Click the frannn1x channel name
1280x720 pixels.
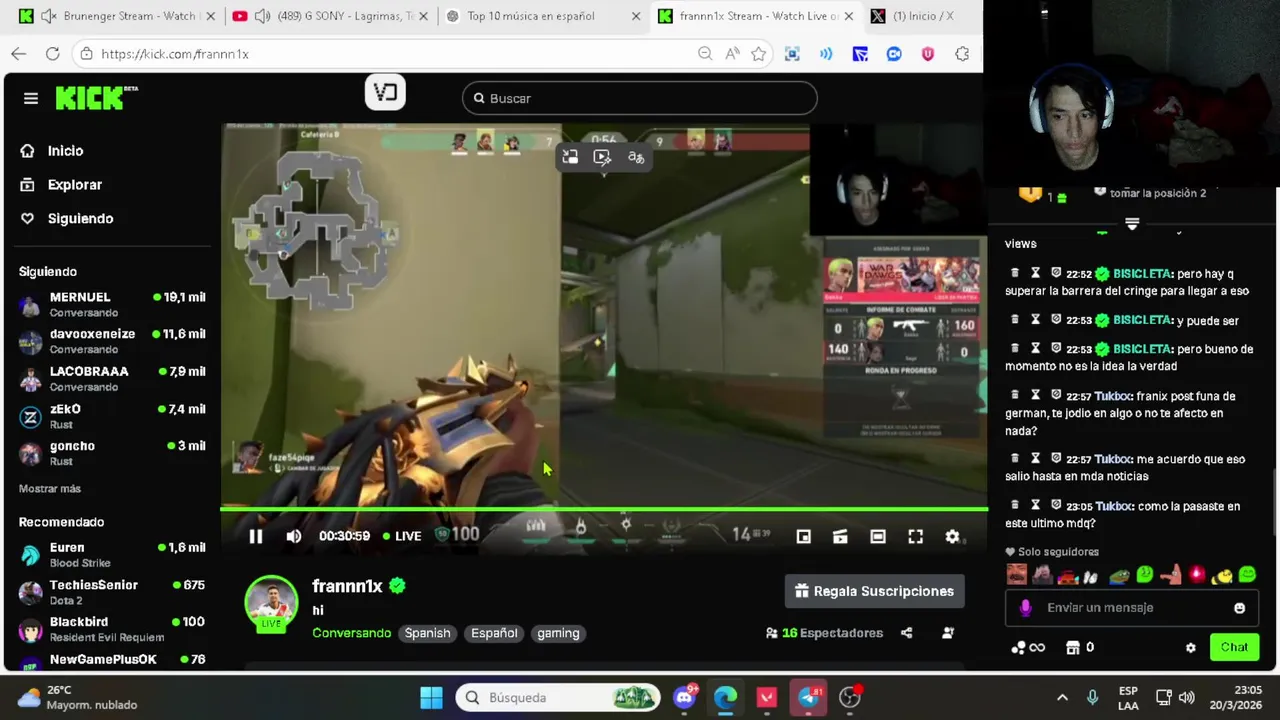click(x=347, y=586)
